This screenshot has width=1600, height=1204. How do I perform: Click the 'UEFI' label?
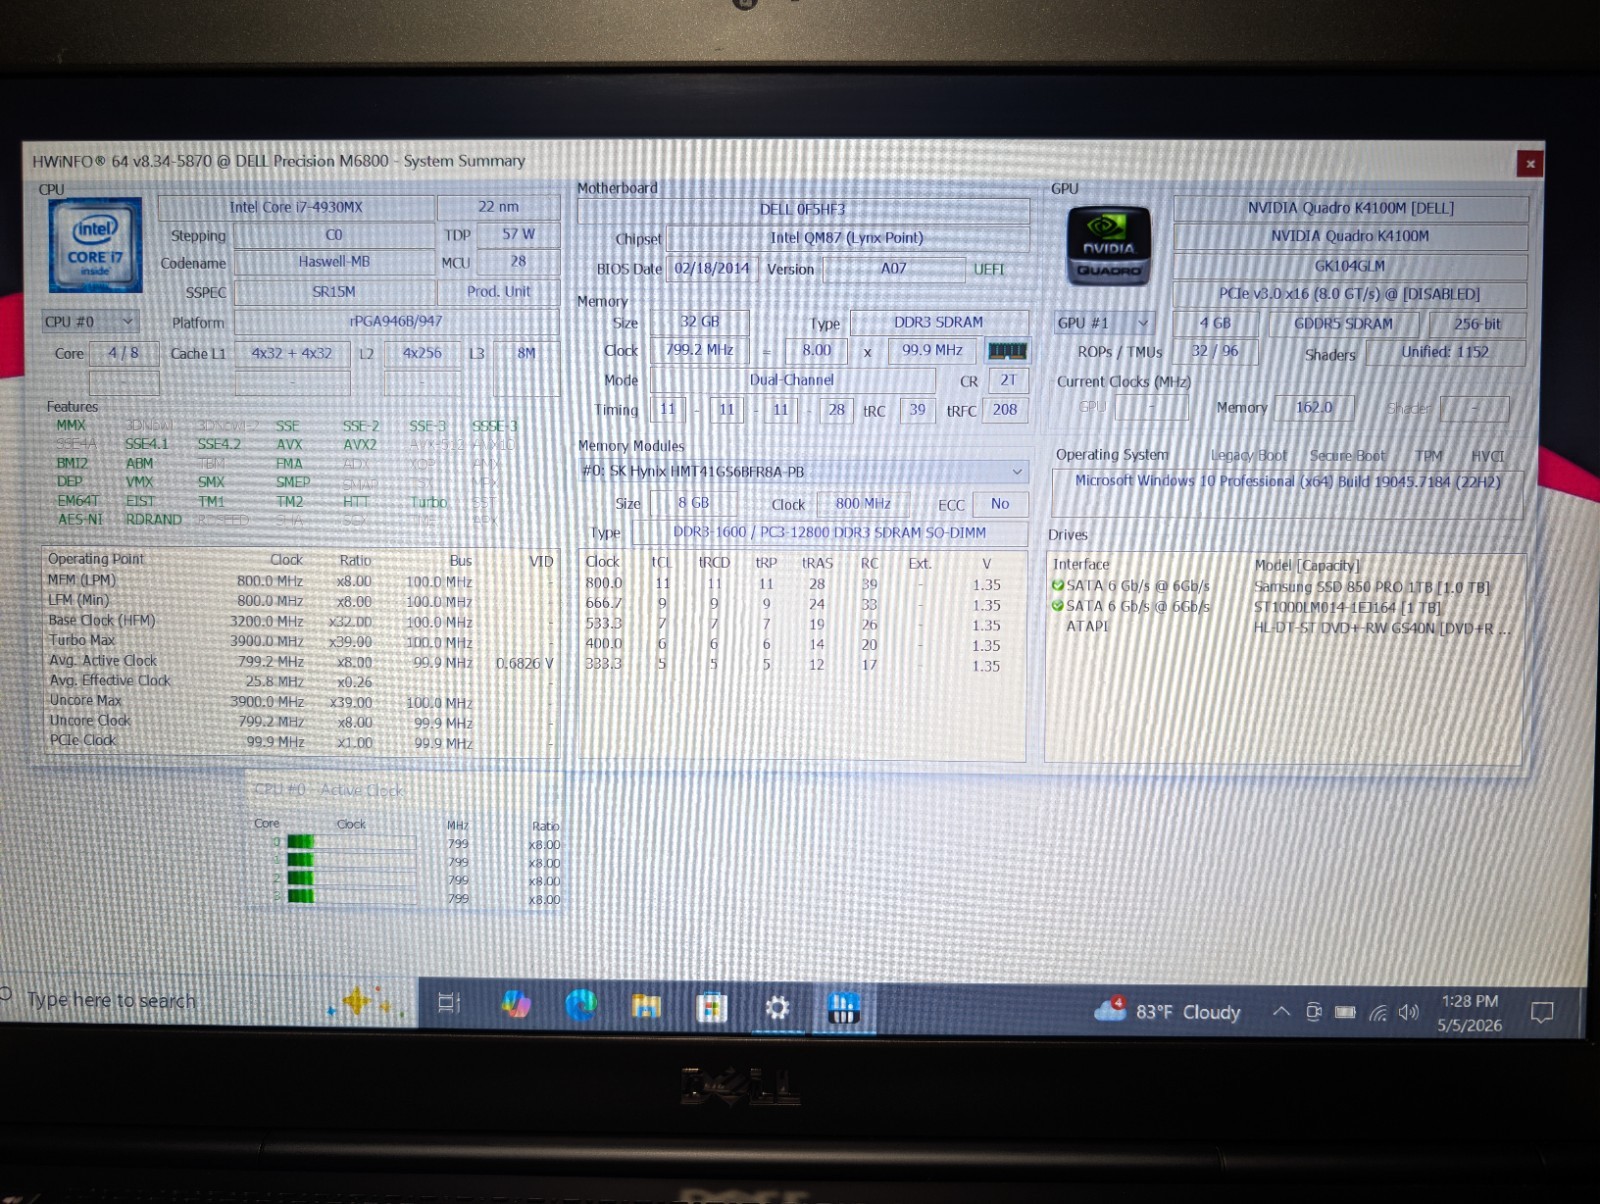click(989, 269)
